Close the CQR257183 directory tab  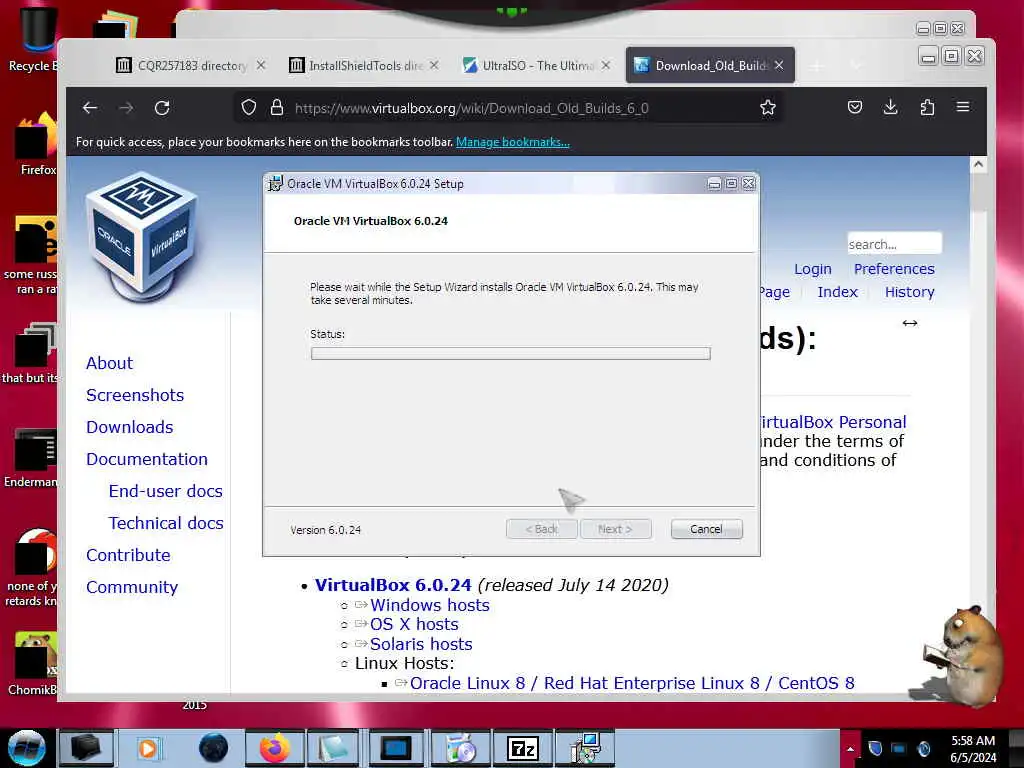261,65
